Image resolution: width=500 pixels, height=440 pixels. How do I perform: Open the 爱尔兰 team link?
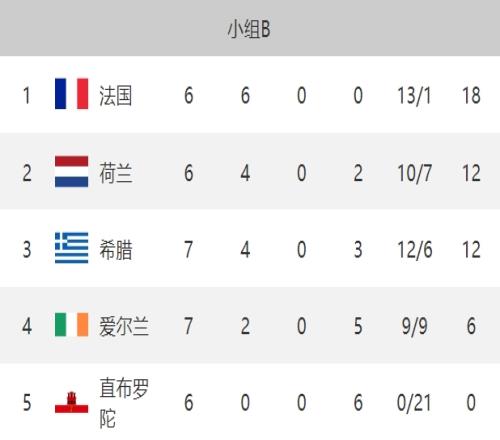124,326
